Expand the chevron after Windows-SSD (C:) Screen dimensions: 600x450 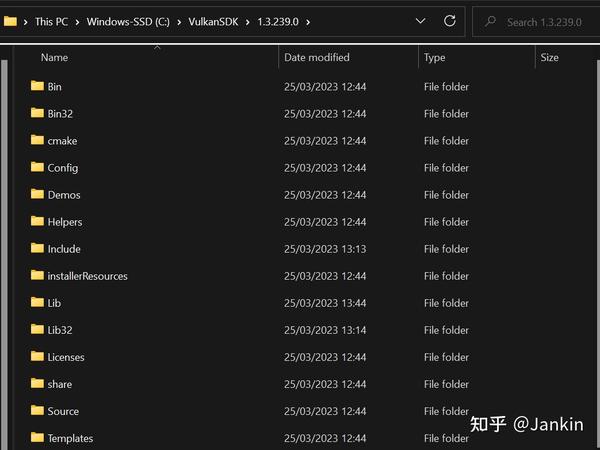179,22
